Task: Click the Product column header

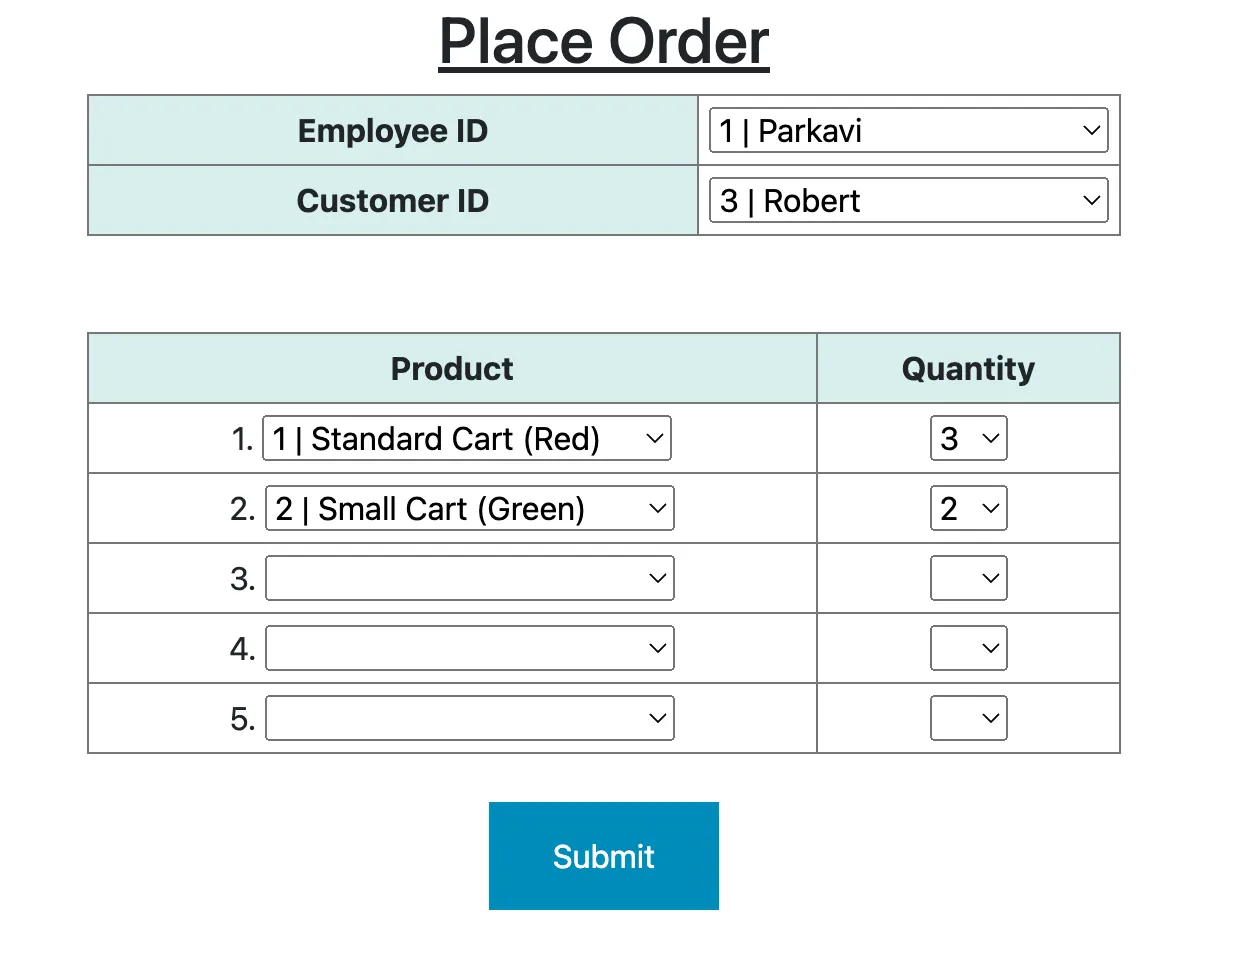Action: click(x=452, y=368)
